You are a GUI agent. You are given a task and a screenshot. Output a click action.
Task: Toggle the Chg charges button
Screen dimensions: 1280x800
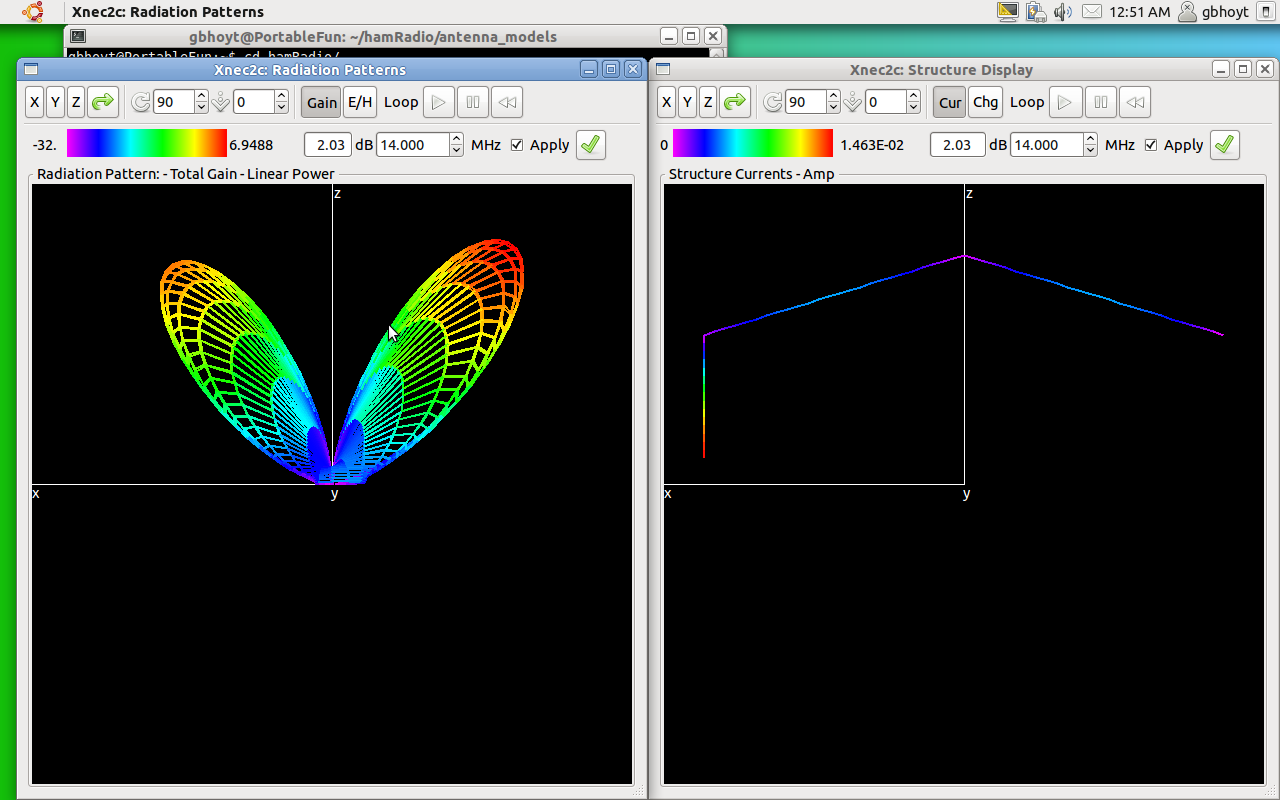coord(985,102)
